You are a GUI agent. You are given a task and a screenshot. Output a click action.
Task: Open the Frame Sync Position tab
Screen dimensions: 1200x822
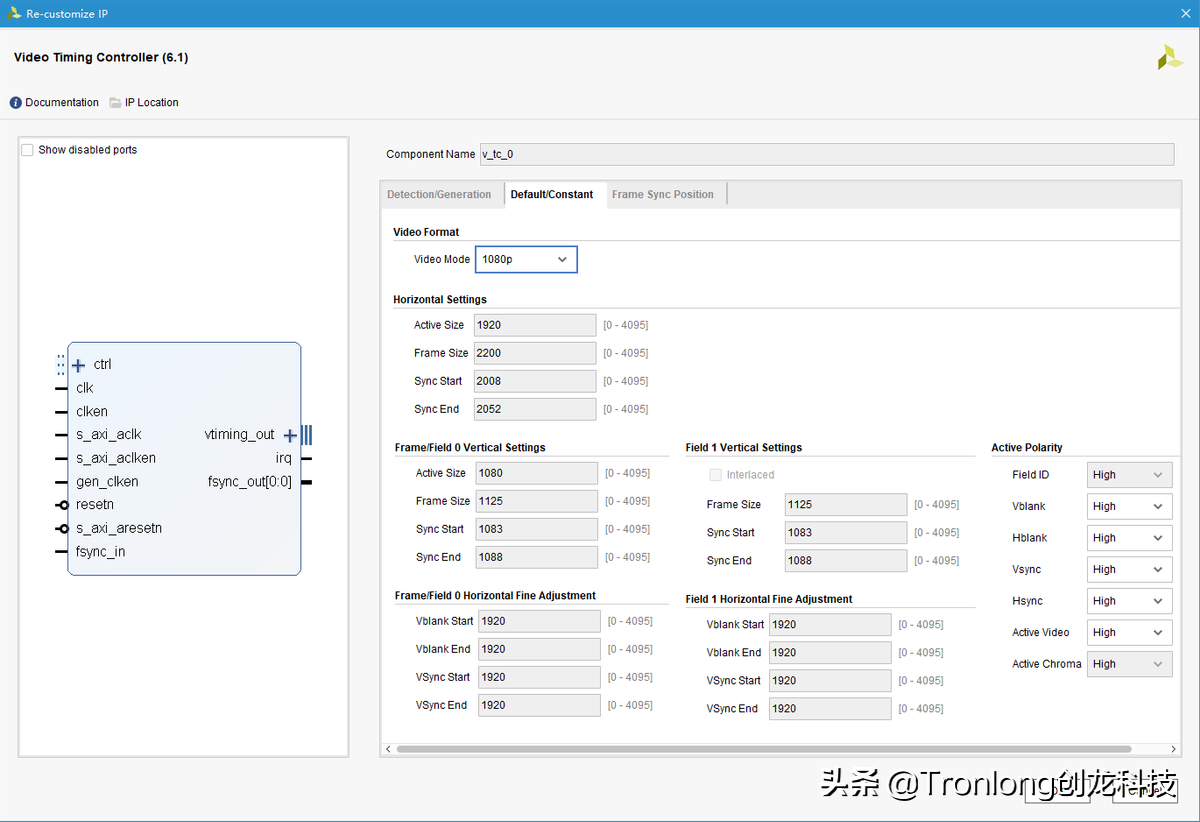pyautogui.click(x=664, y=194)
